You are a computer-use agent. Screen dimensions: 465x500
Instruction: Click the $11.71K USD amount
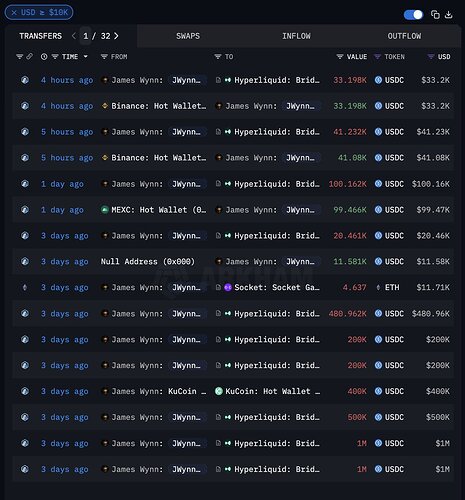click(433, 287)
